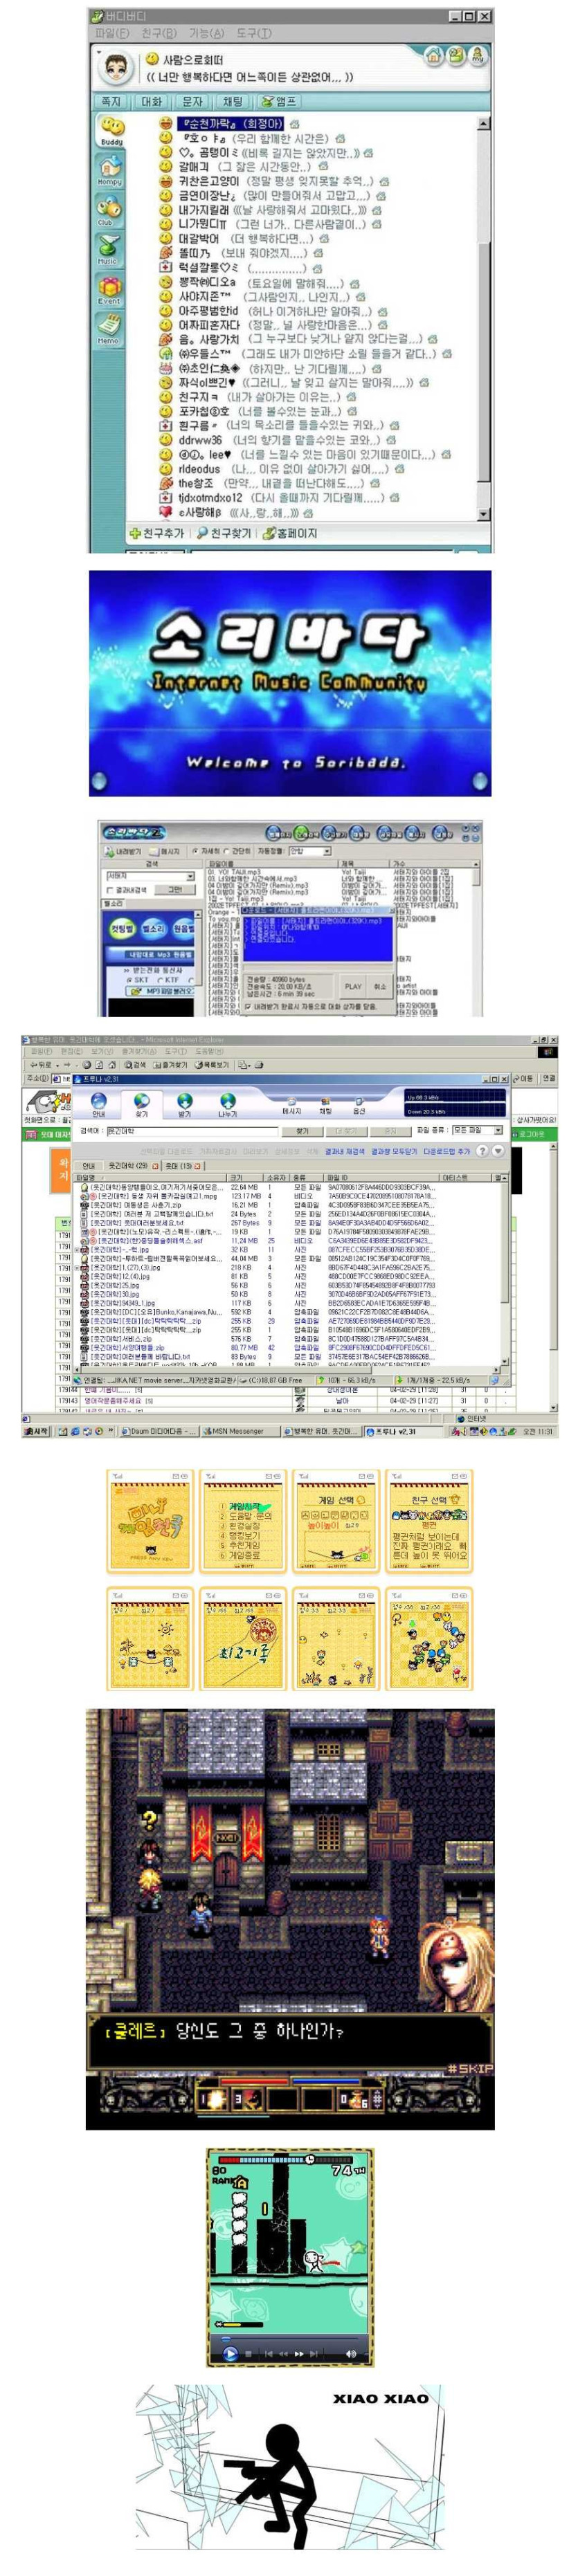
Task: Select 홍대 (13) results tab in Pruna
Action: (x=181, y=1165)
